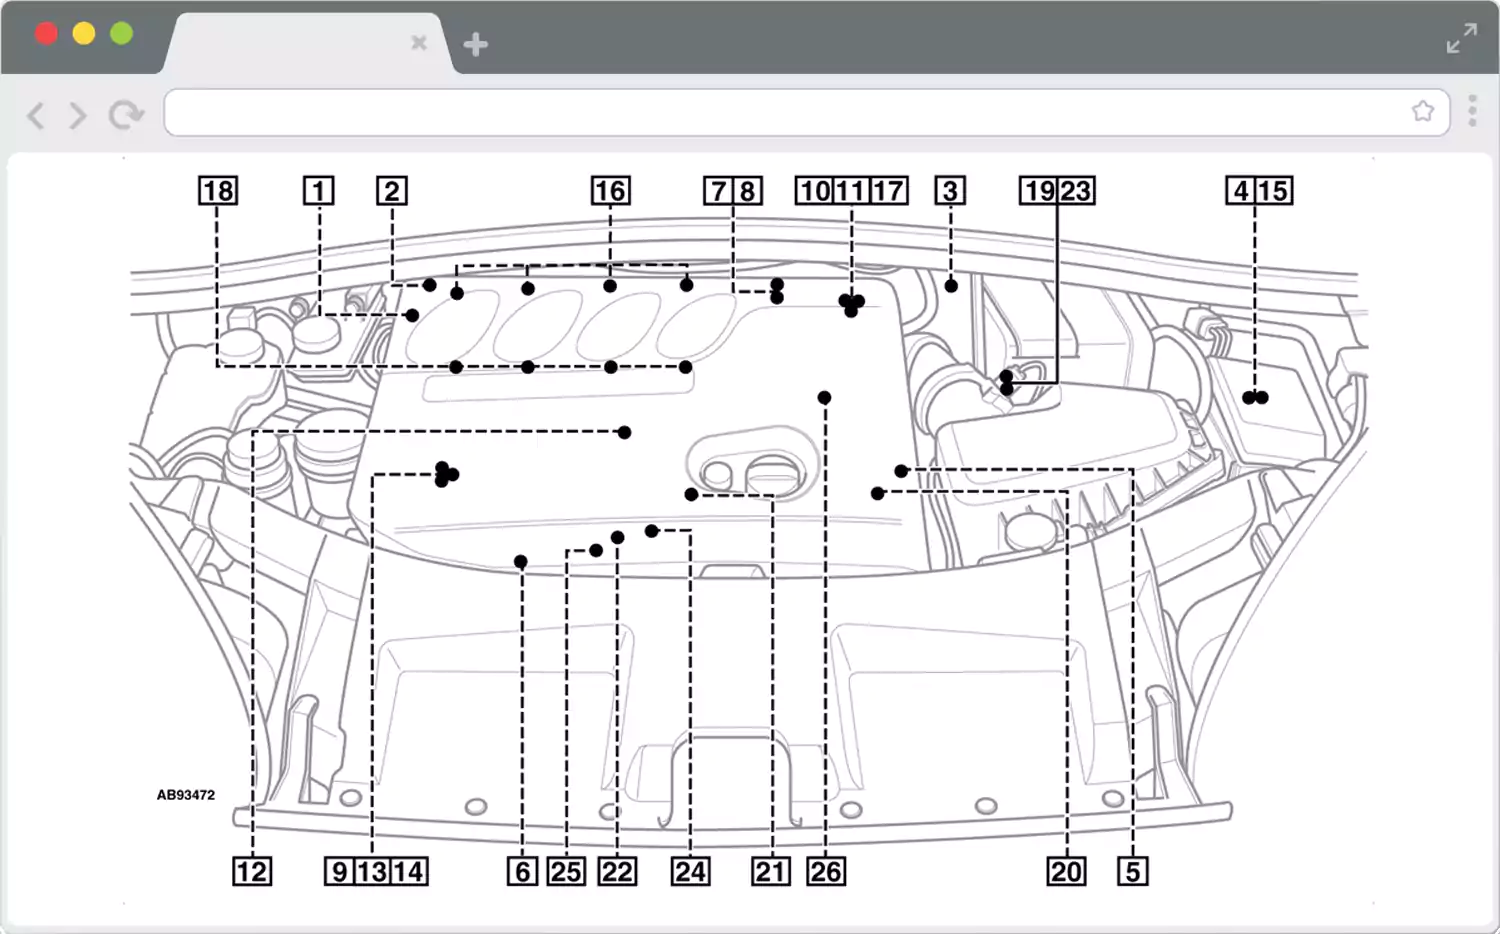Open the browser options three-dot menu
This screenshot has height=934, width=1500.
click(1471, 110)
